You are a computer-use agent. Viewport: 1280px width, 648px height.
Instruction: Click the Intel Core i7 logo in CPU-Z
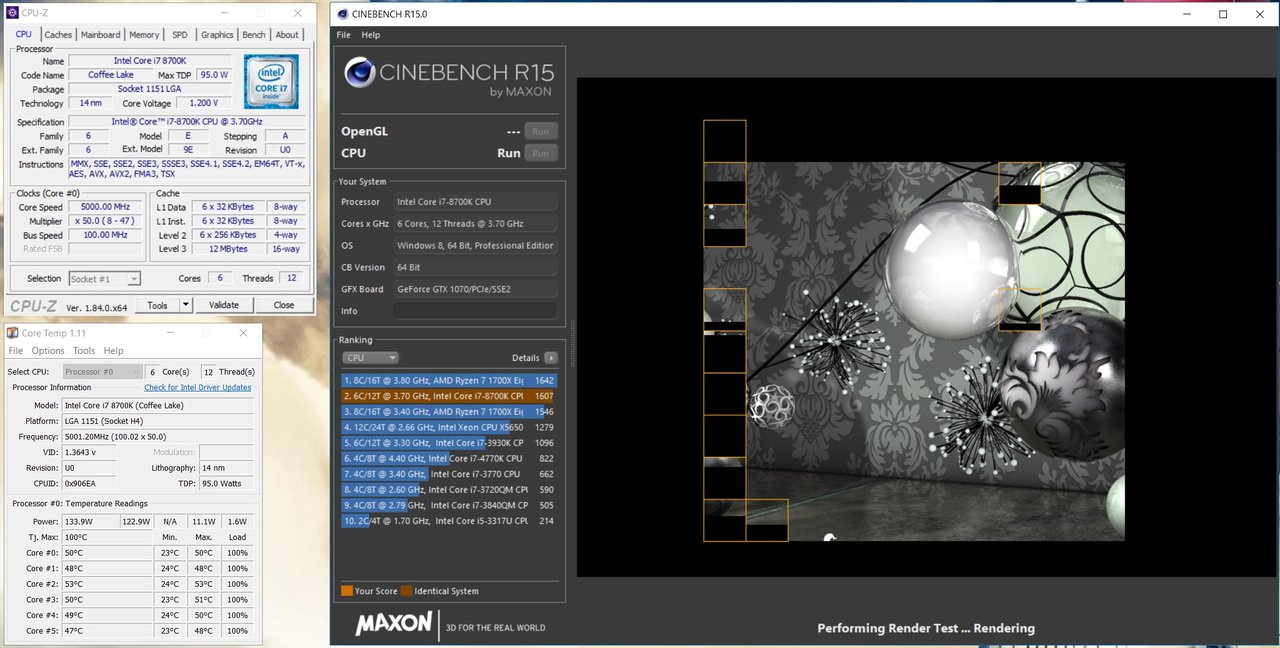271,83
